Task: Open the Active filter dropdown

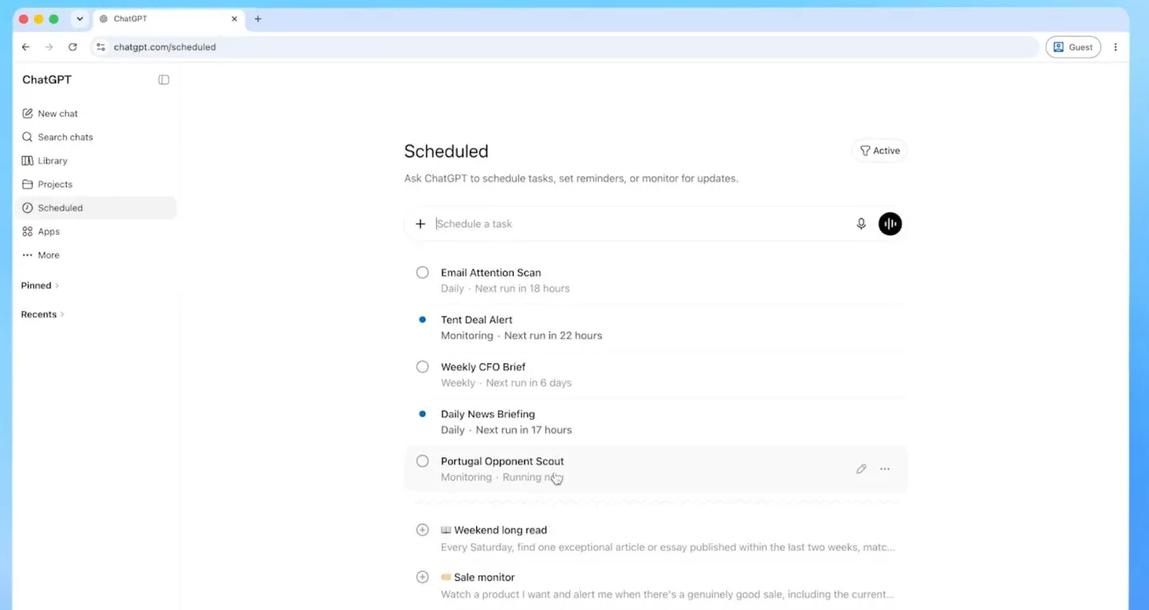Action: (x=879, y=150)
